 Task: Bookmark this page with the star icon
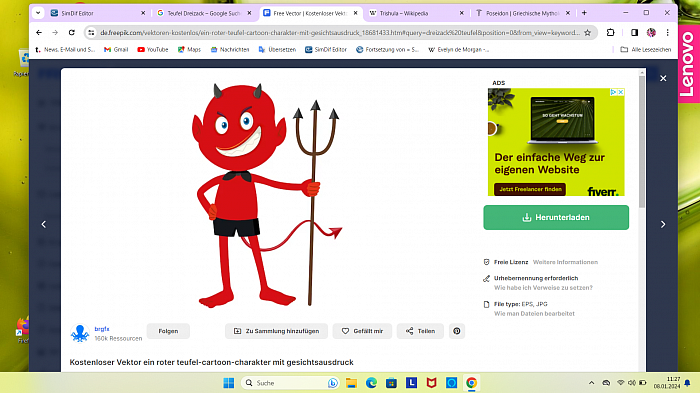(x=588, y=33)
